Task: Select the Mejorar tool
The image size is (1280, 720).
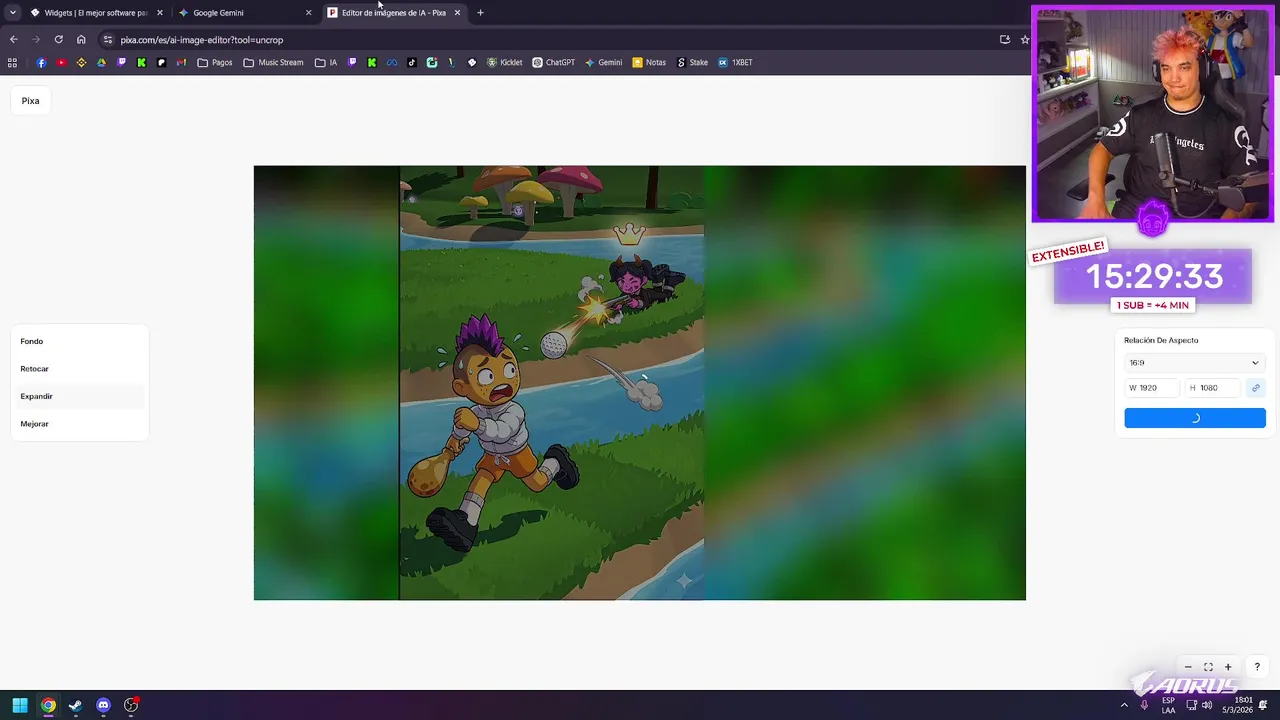Action: (78, 424)
